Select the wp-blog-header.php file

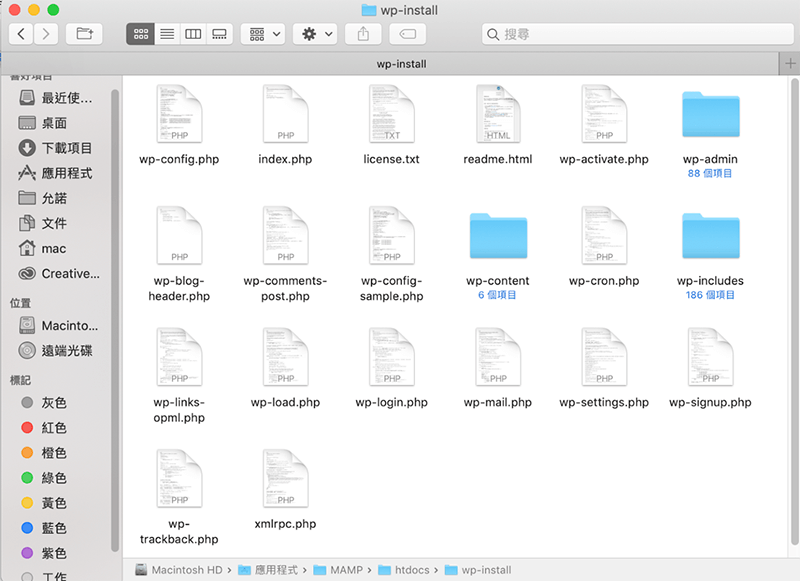click(179, 254)
